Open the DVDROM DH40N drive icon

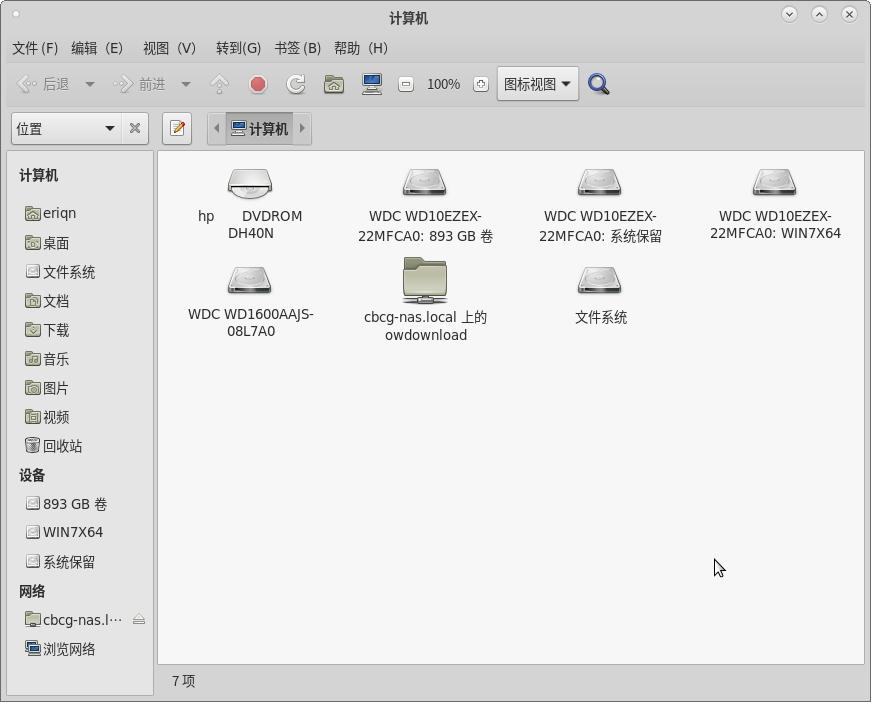(249, 183)
